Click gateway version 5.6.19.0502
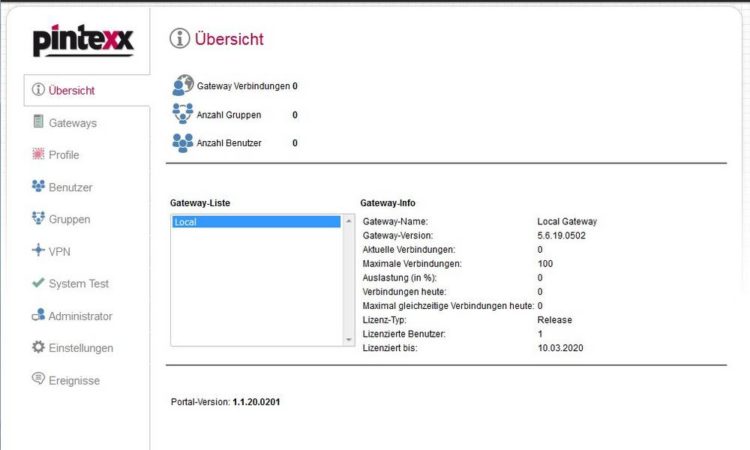The width and height of the screenshot is (750, 450). pyautogui.click(x=561, y=235)
